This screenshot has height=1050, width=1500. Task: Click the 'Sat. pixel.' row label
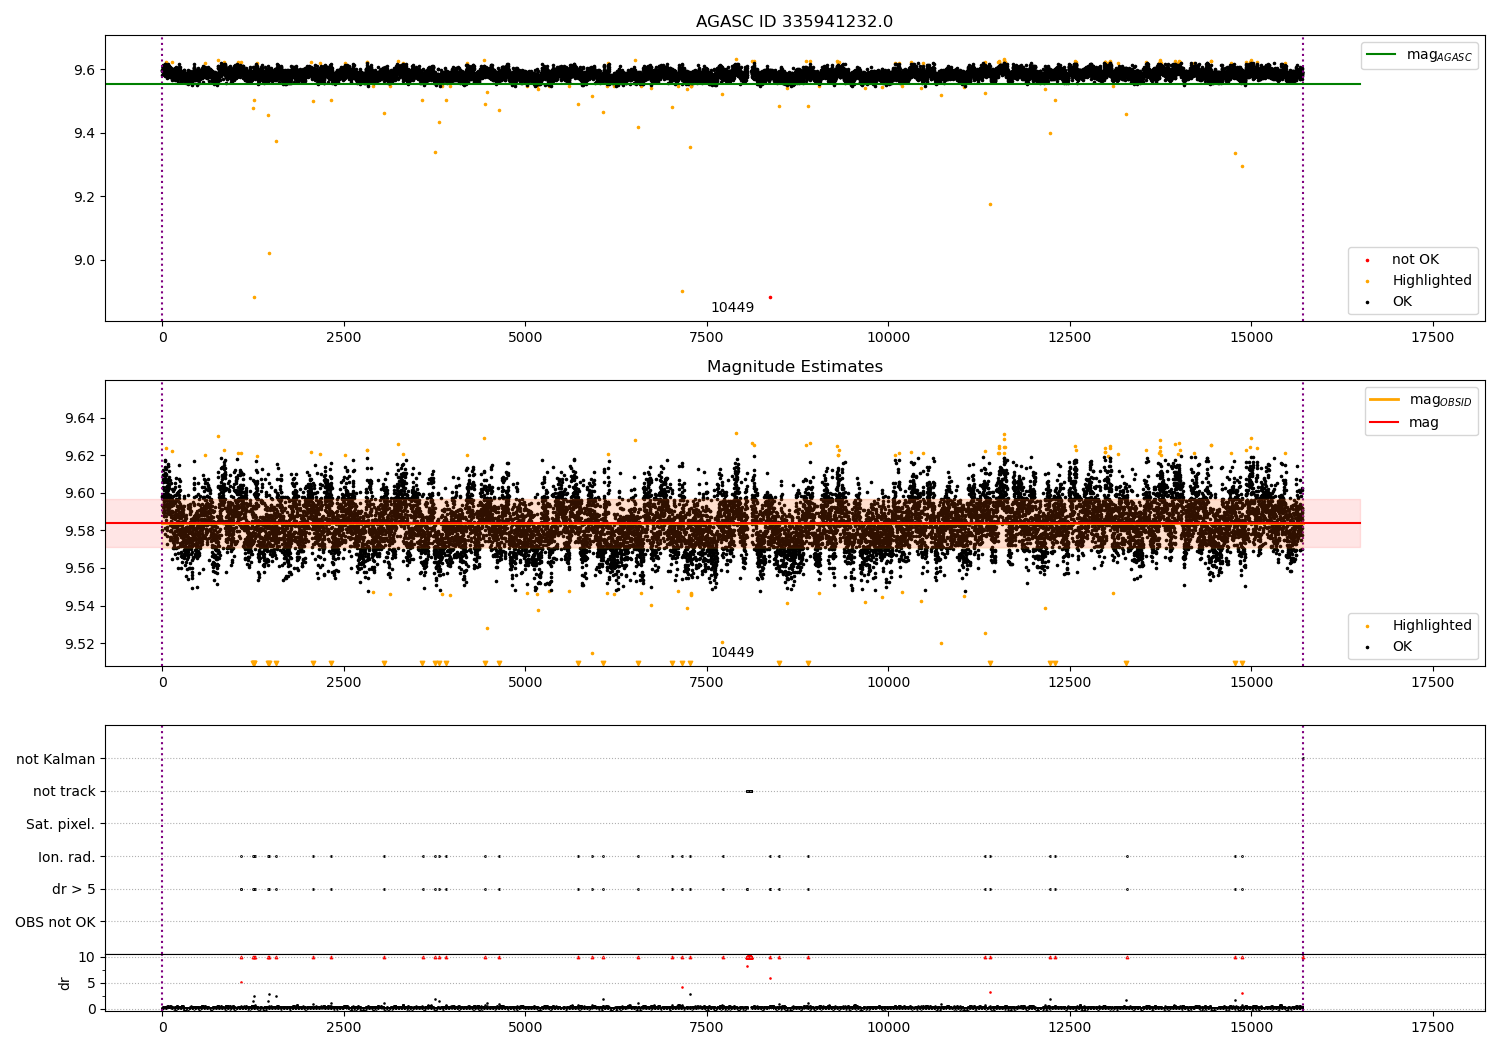click(x=60, y=824)
